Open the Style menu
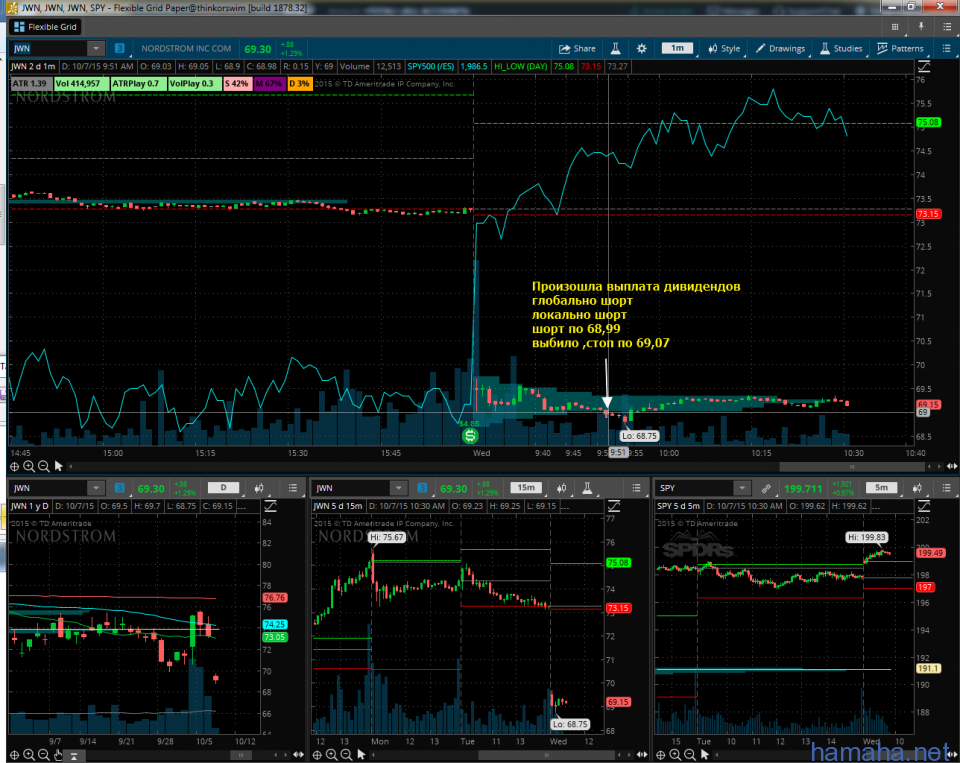960x763 pixels. pos(724,48)
